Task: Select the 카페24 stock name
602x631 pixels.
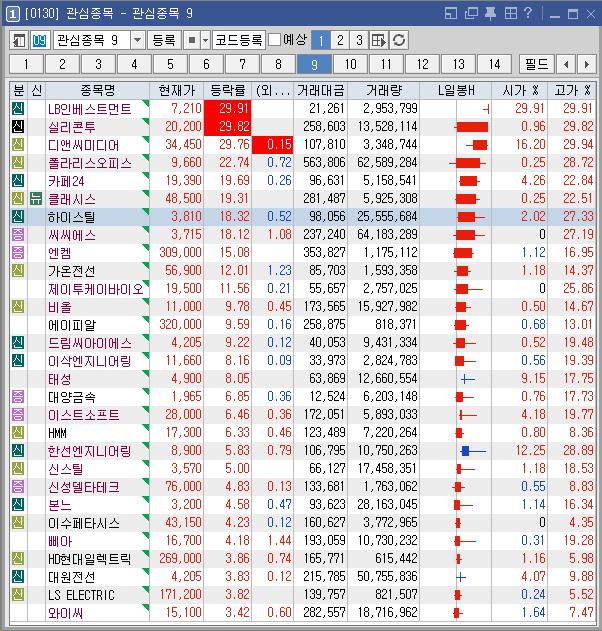Action: [66, 181]
